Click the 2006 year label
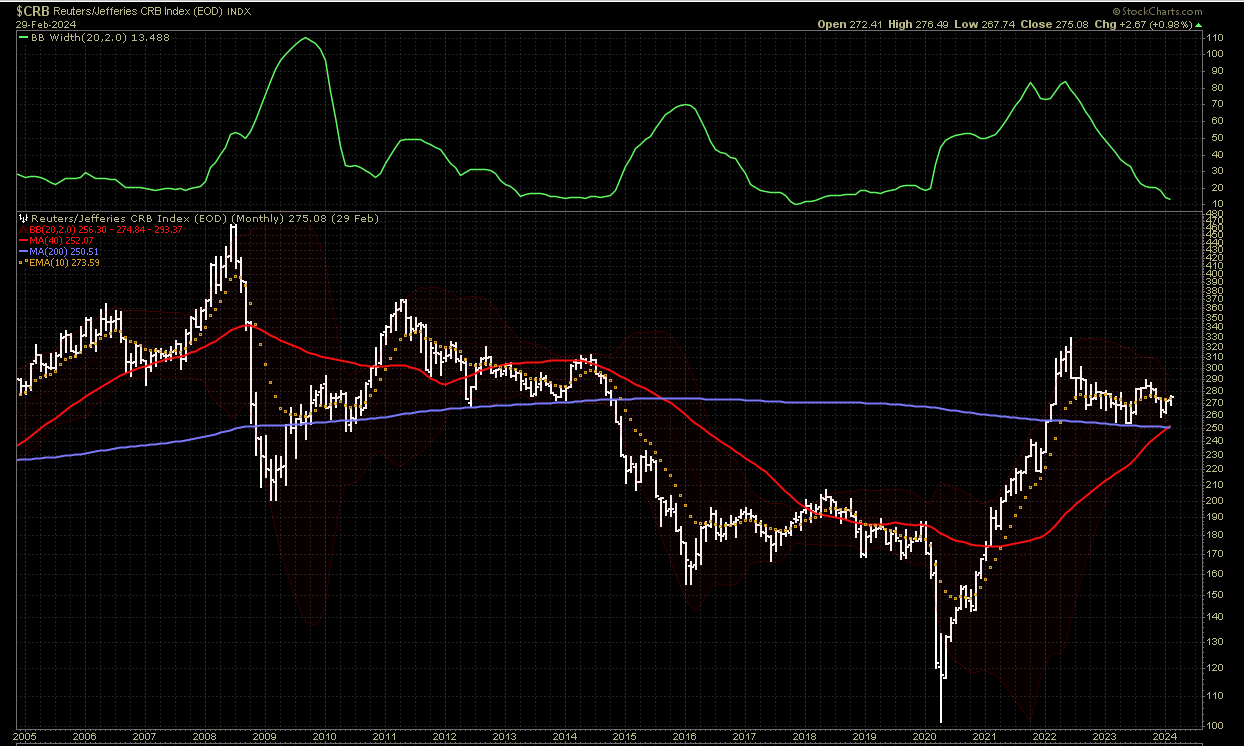 pyautogui.click(x=85, y=737)
